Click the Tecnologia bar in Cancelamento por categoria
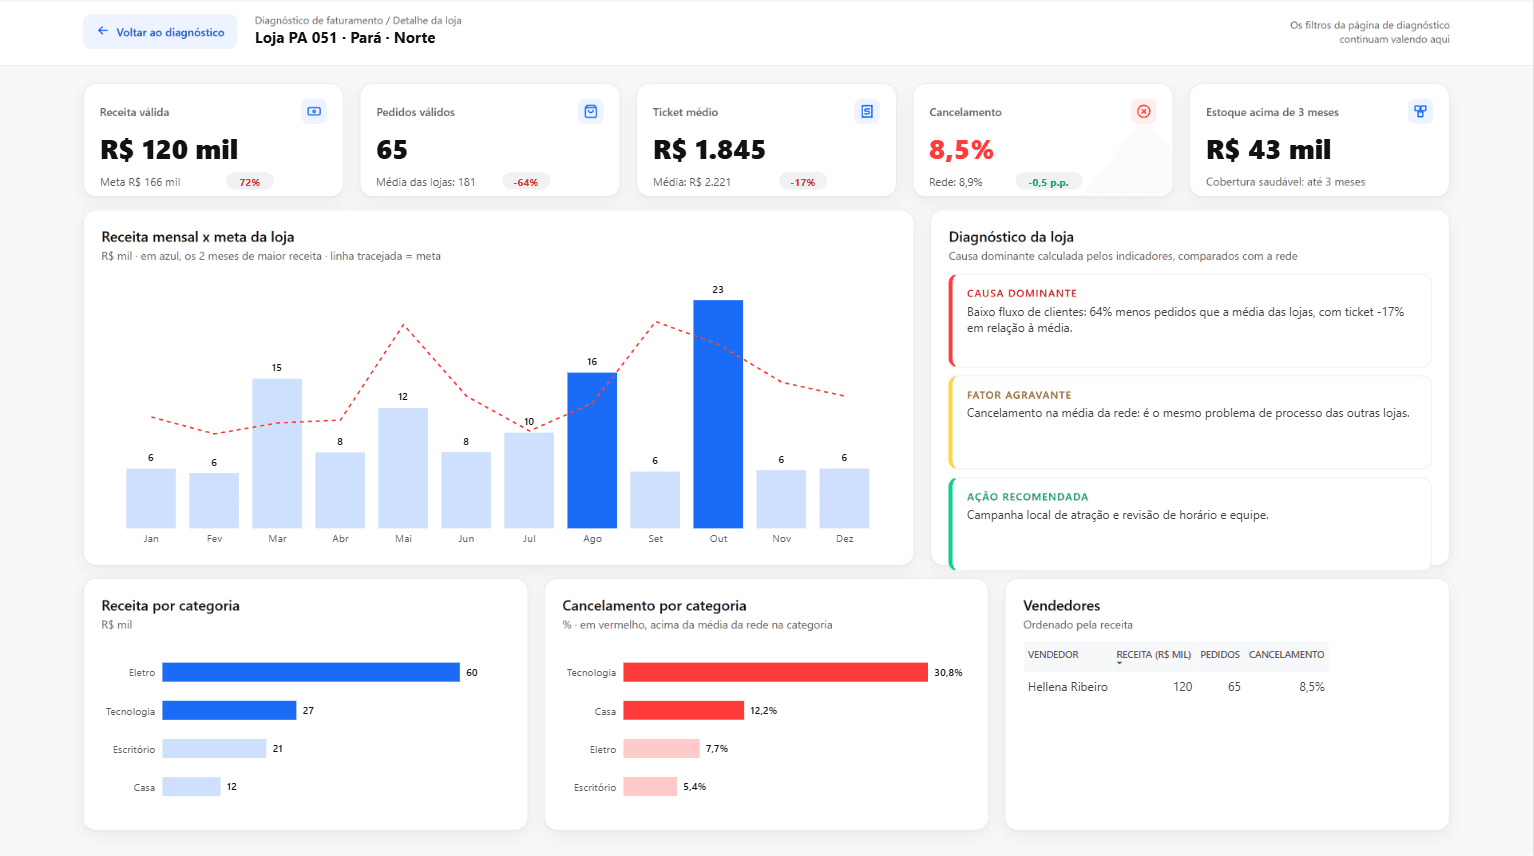 [775, 673]
